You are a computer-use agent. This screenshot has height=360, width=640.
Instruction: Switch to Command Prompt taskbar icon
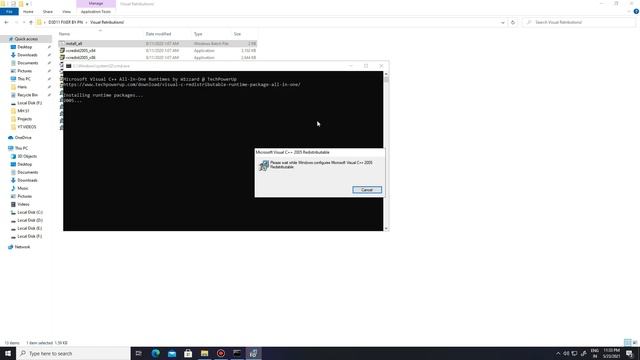[x=237, y=353]
